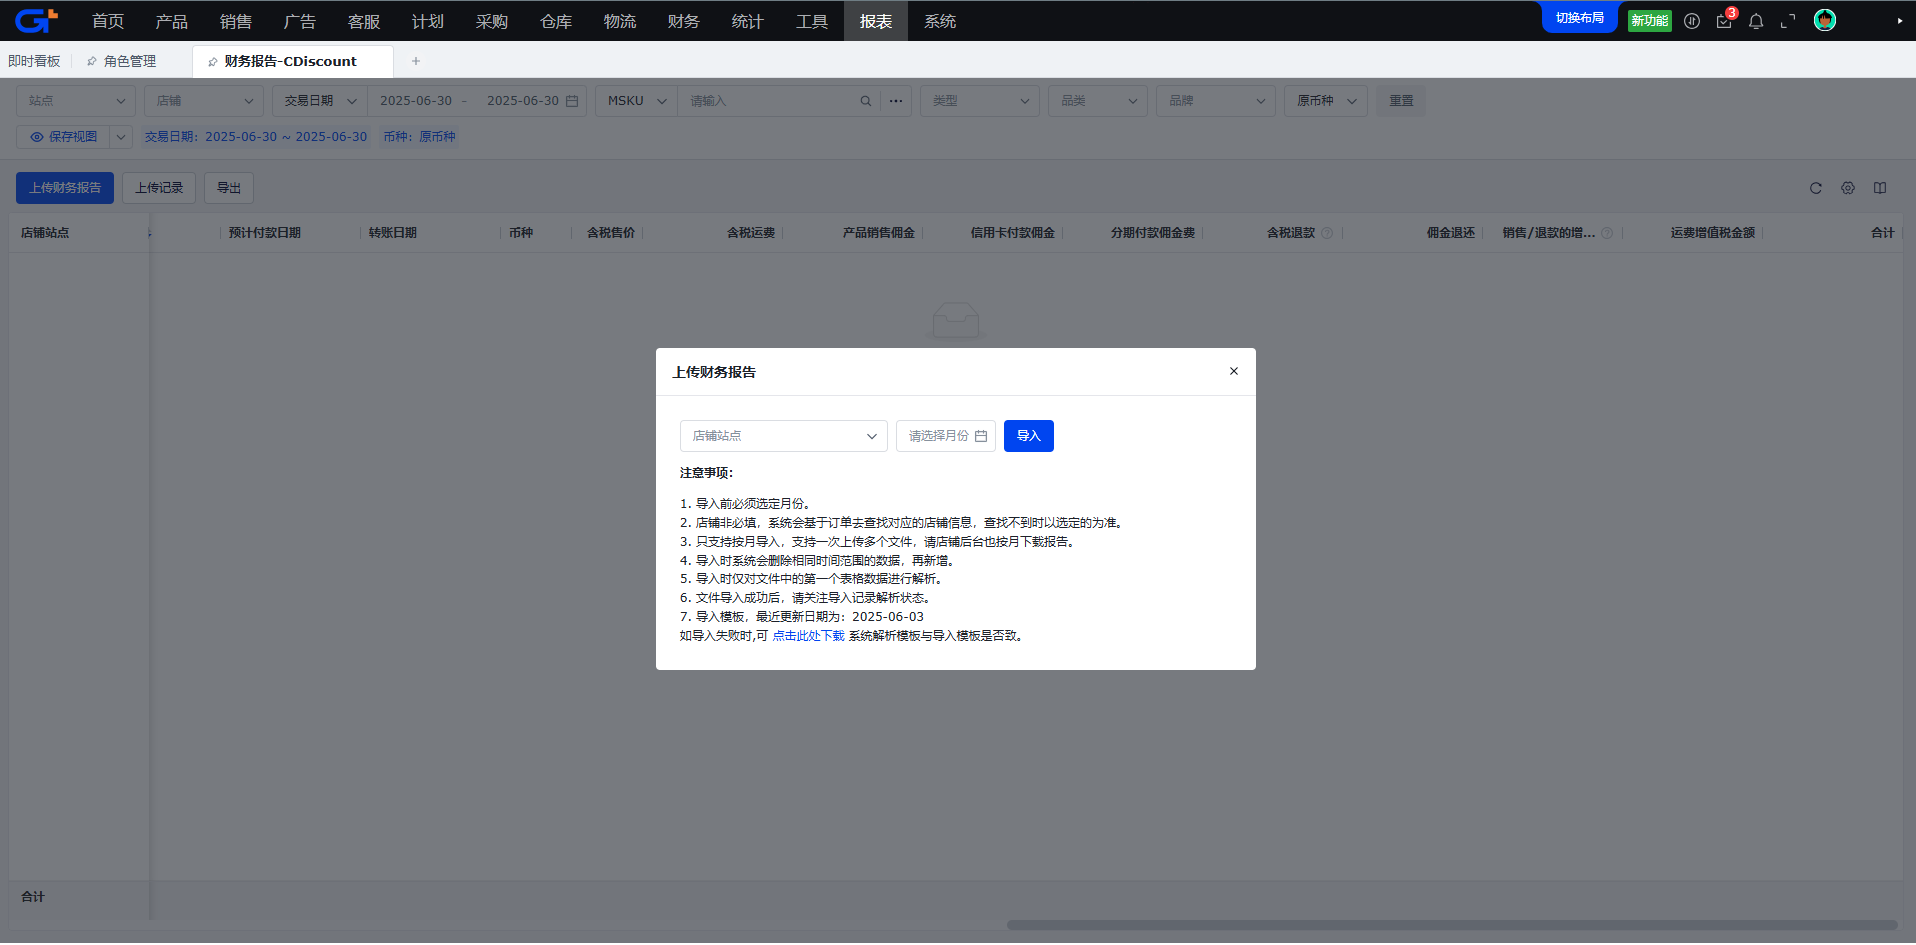
Task: Click the pin icon on 财务报告-CDiscount tab
Action: tap(213, 61)
